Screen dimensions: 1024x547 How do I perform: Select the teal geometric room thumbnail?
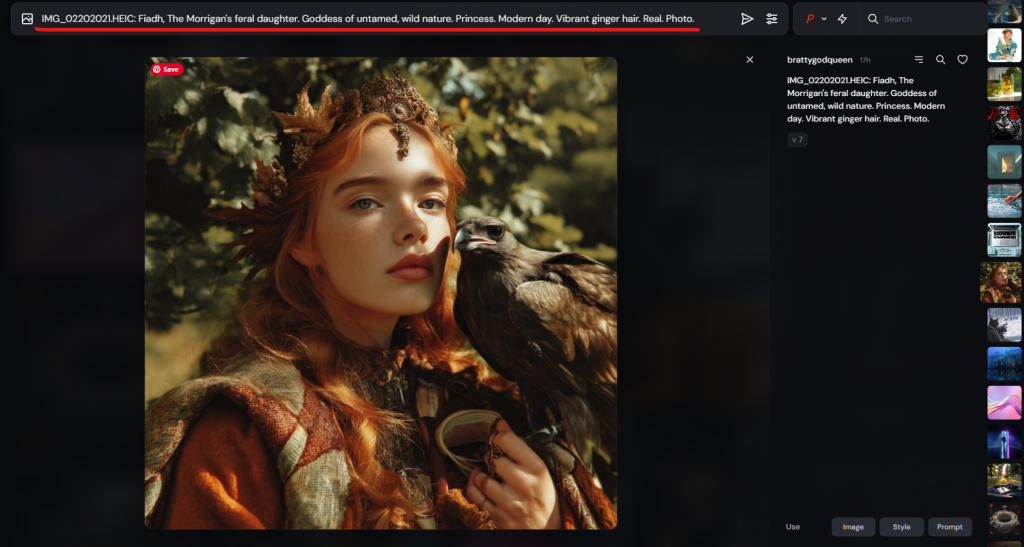tap(1004, 162)
